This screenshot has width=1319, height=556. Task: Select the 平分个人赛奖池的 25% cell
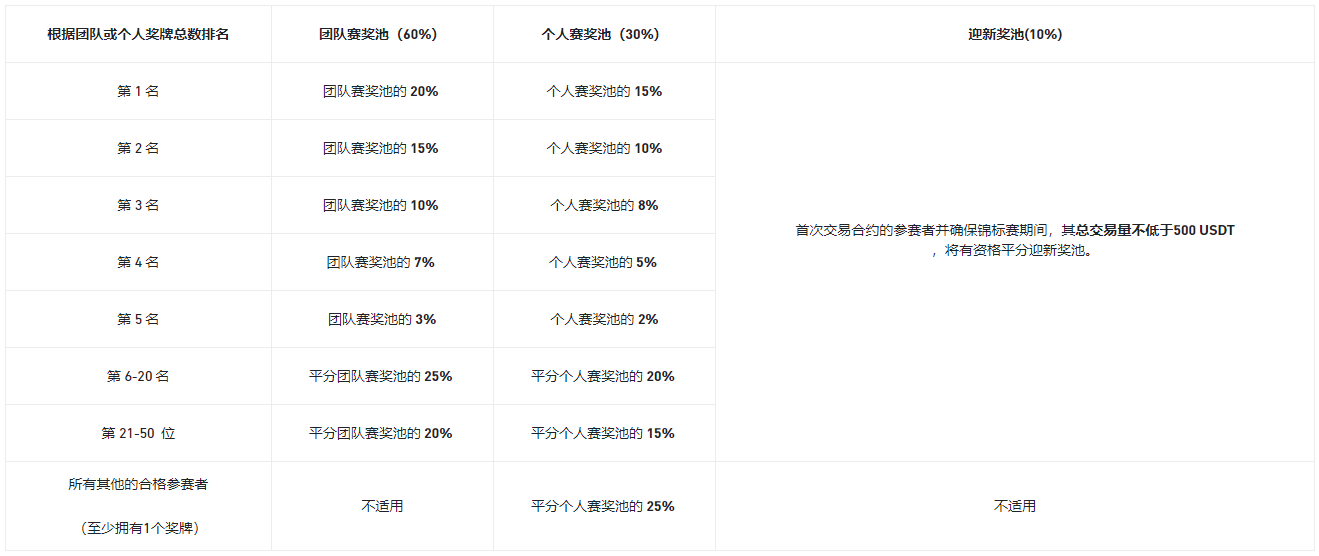pos(604,506)
